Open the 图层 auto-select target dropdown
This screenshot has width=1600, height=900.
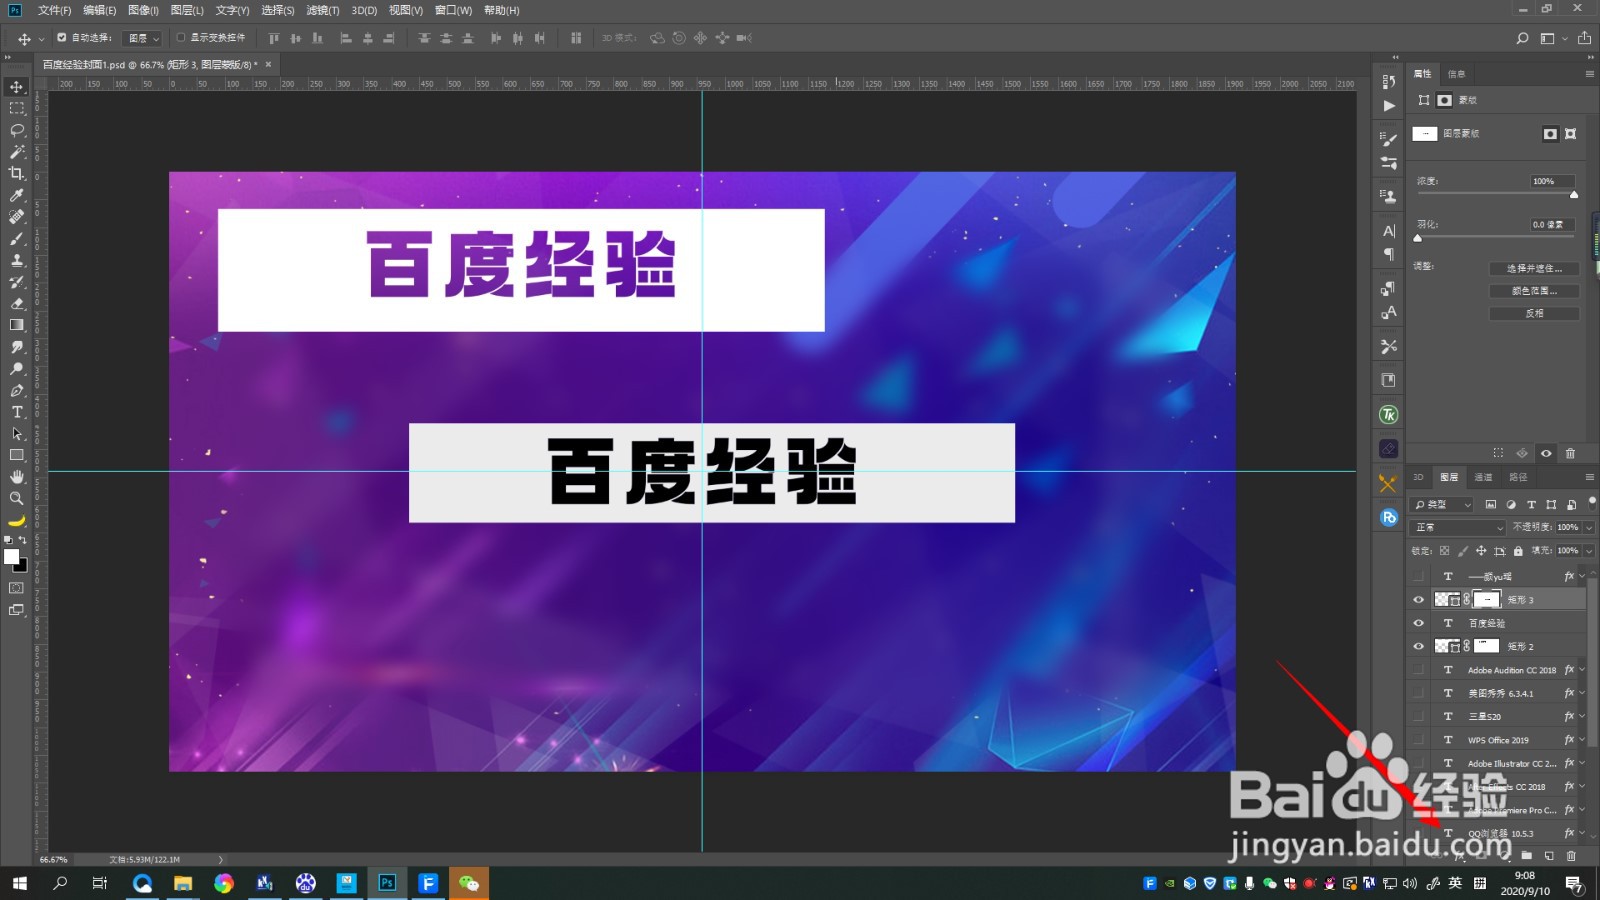(x=142, y=38)
